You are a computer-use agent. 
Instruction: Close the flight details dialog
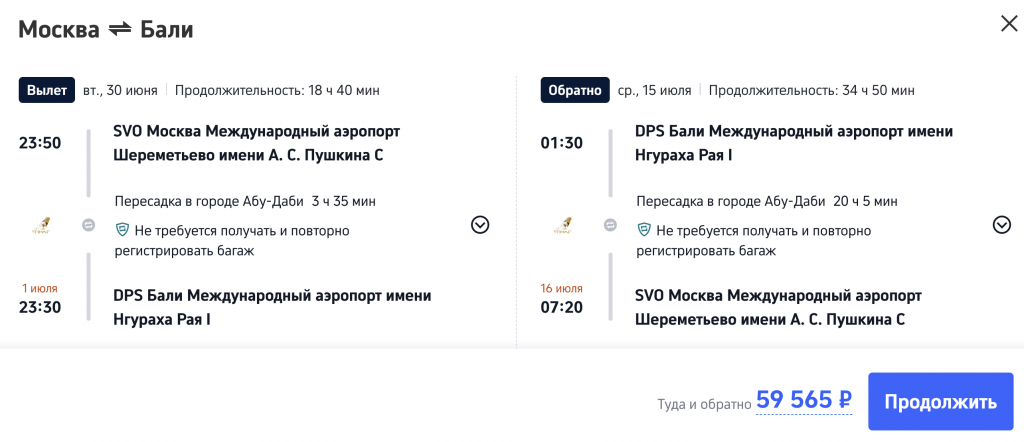1009,24
